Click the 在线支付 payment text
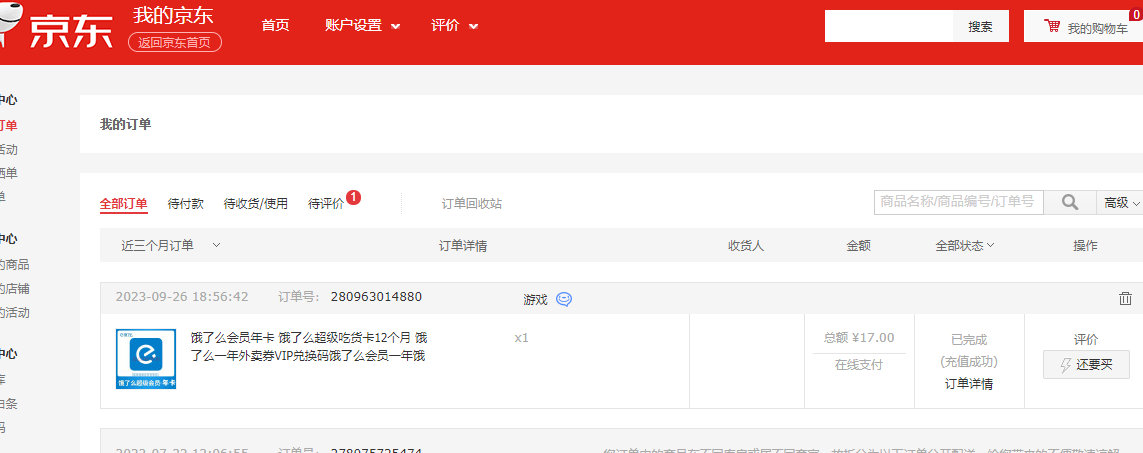Image resolution: width=1143 pixels, height=453 pixels. [x=859, y=365]
